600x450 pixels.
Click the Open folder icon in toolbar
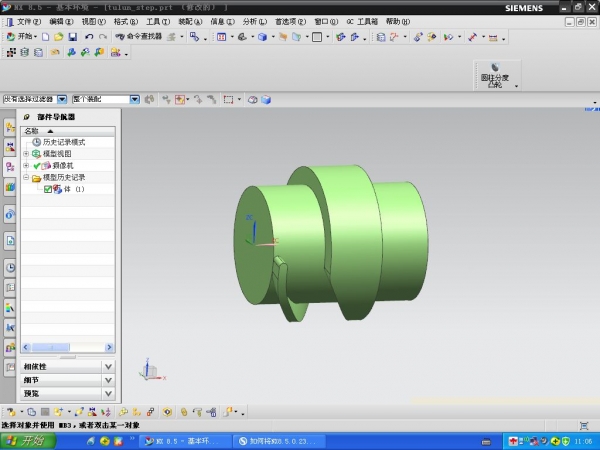[x=59, y=37]
